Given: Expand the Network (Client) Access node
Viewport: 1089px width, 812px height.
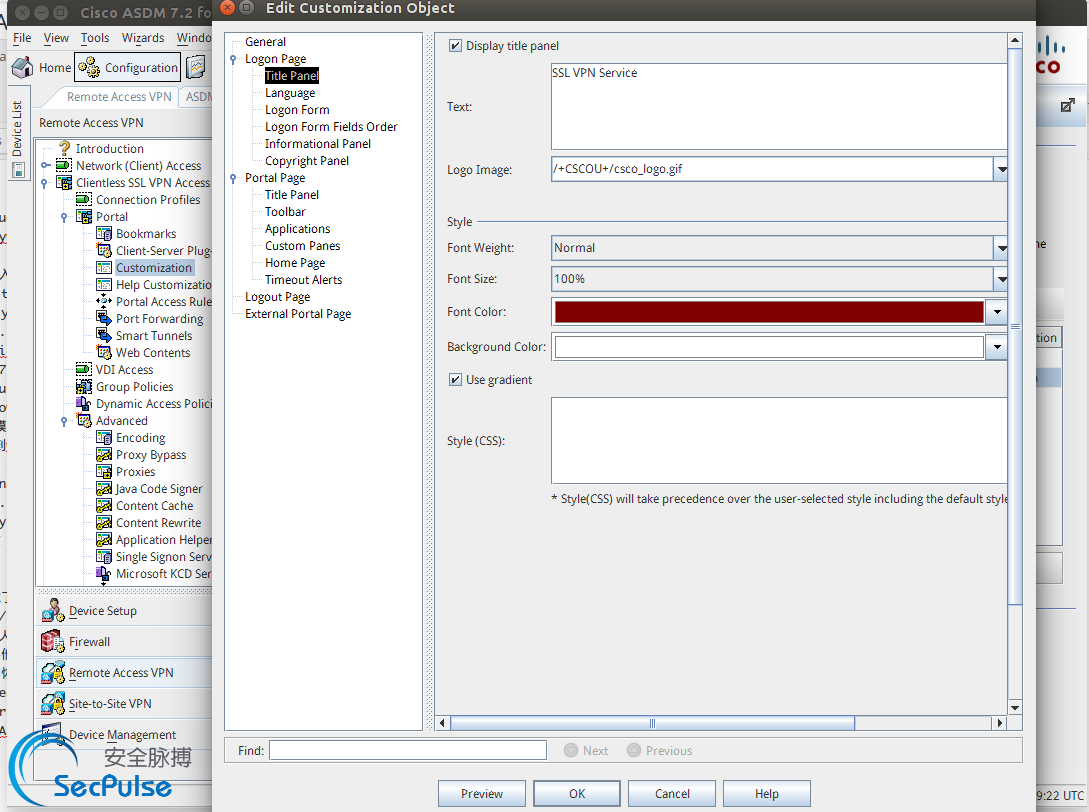Looking at the screenshot, I should [45, 165].
